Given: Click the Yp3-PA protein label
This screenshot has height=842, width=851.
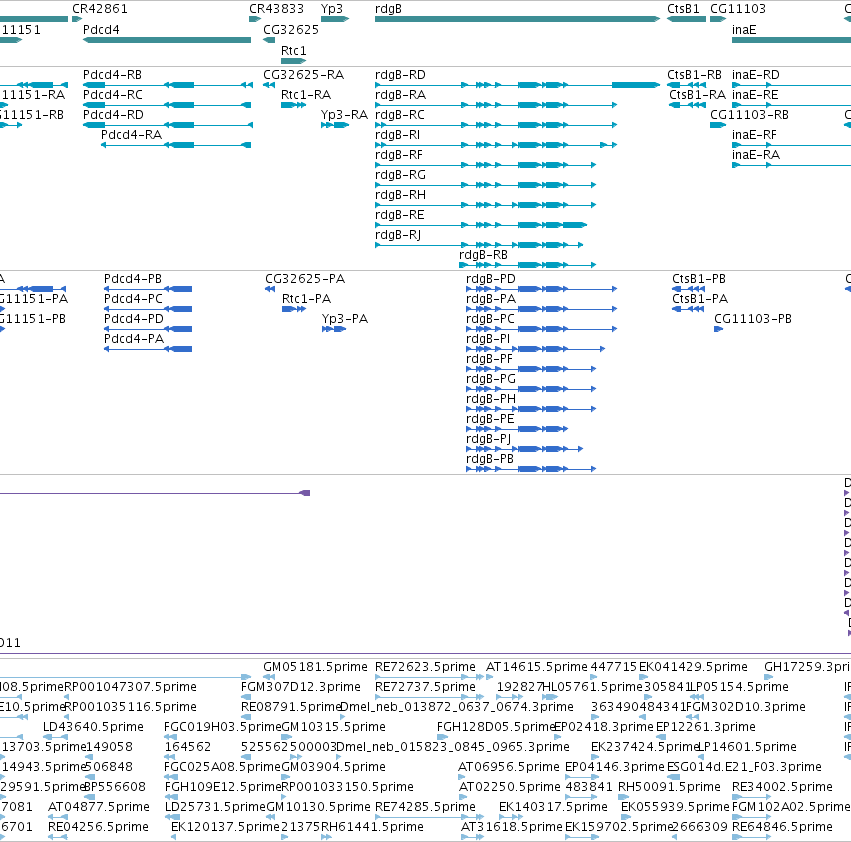Looking at the screenshot, I should coord(345,319).
